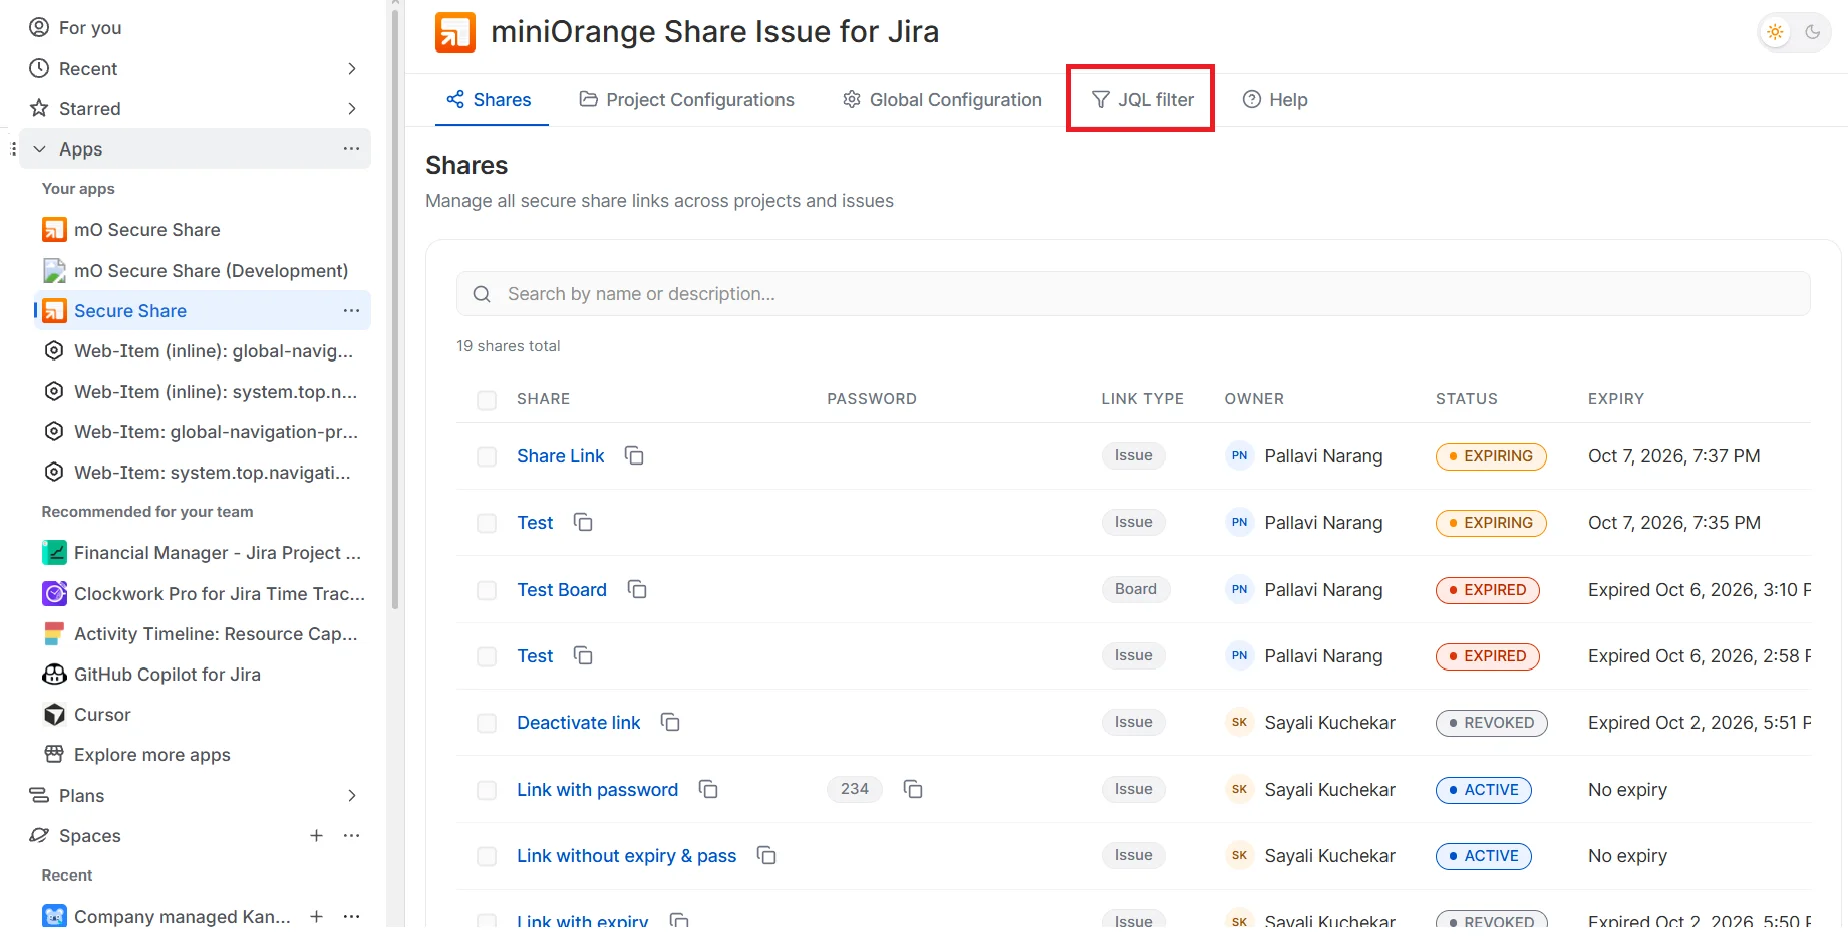Open Web-Item: global-navigation-pr... entry
Image resolution: width=1848 pixels, height=945 pixels.
(203, 432)
